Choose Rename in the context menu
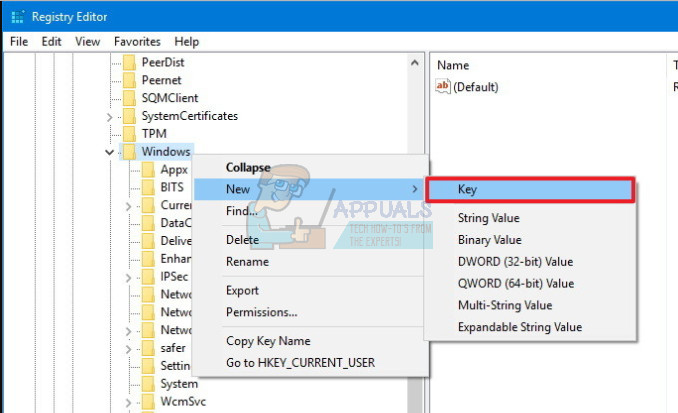678x413 pixels. pyautogui.click(x=311, y=262)
